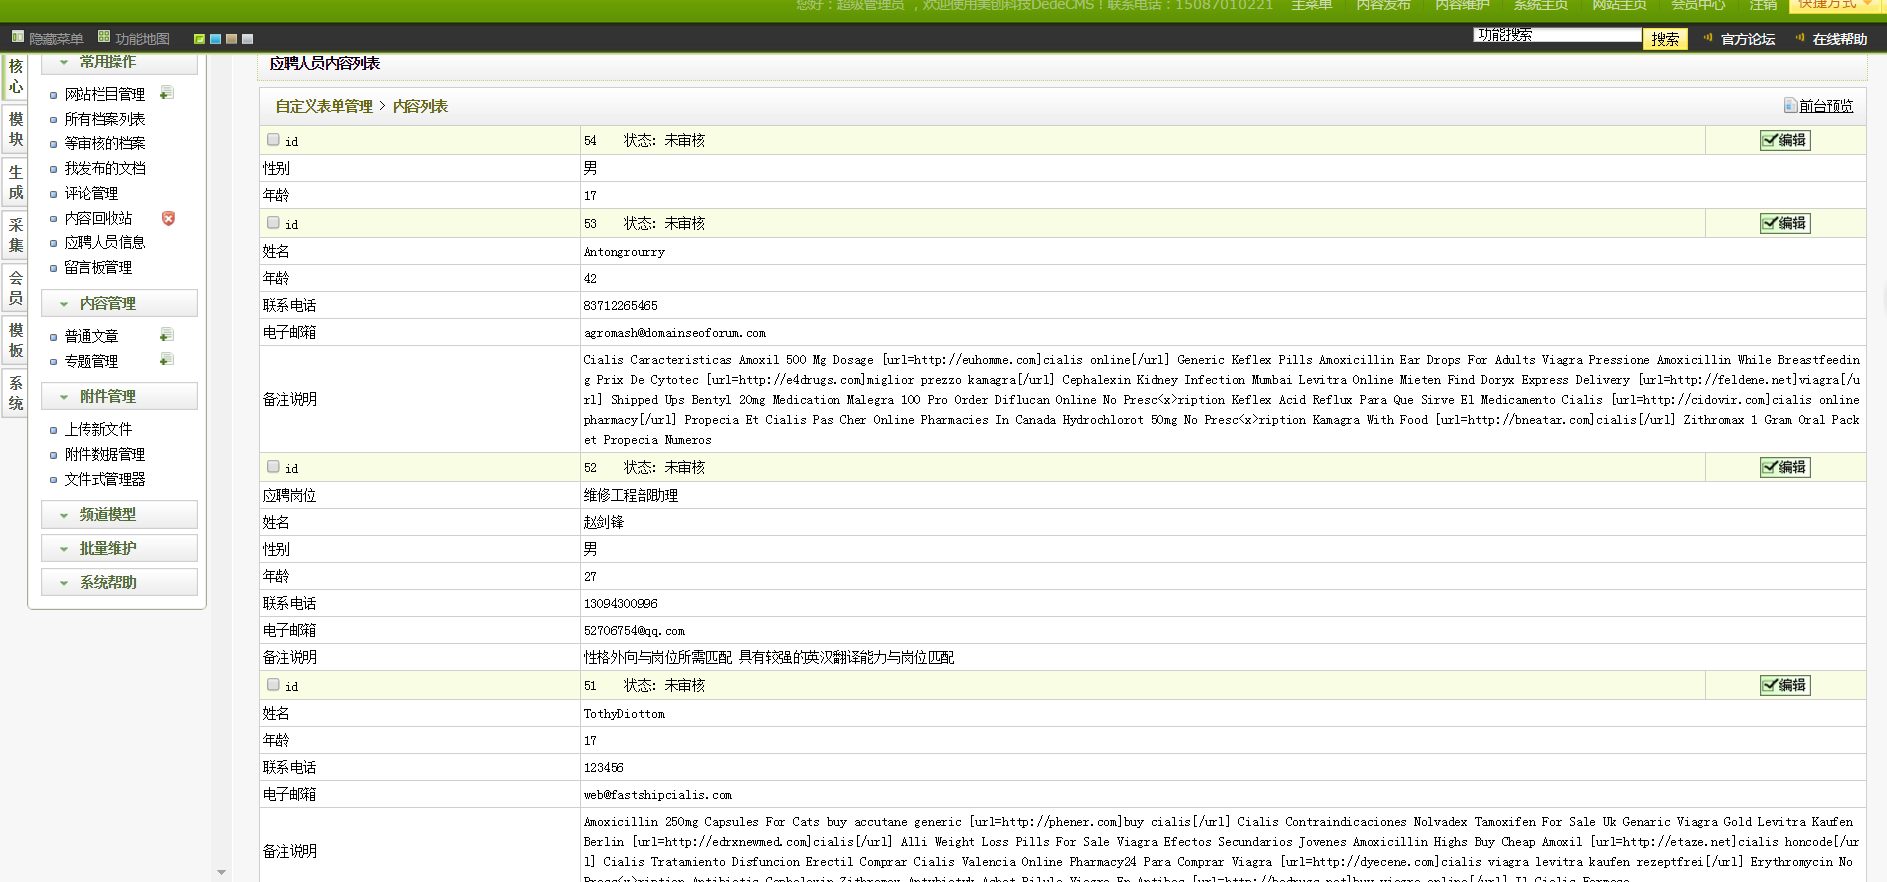
Task: Choose the blue skin color swatch
Action: pos(215,39)
